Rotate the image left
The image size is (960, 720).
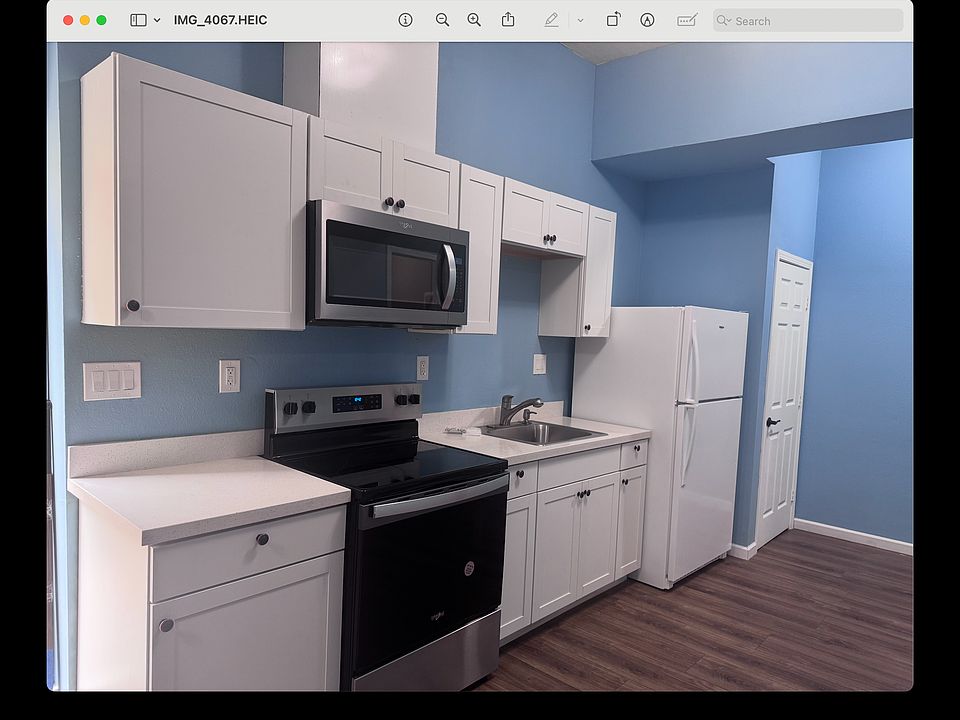pos(613,20)
